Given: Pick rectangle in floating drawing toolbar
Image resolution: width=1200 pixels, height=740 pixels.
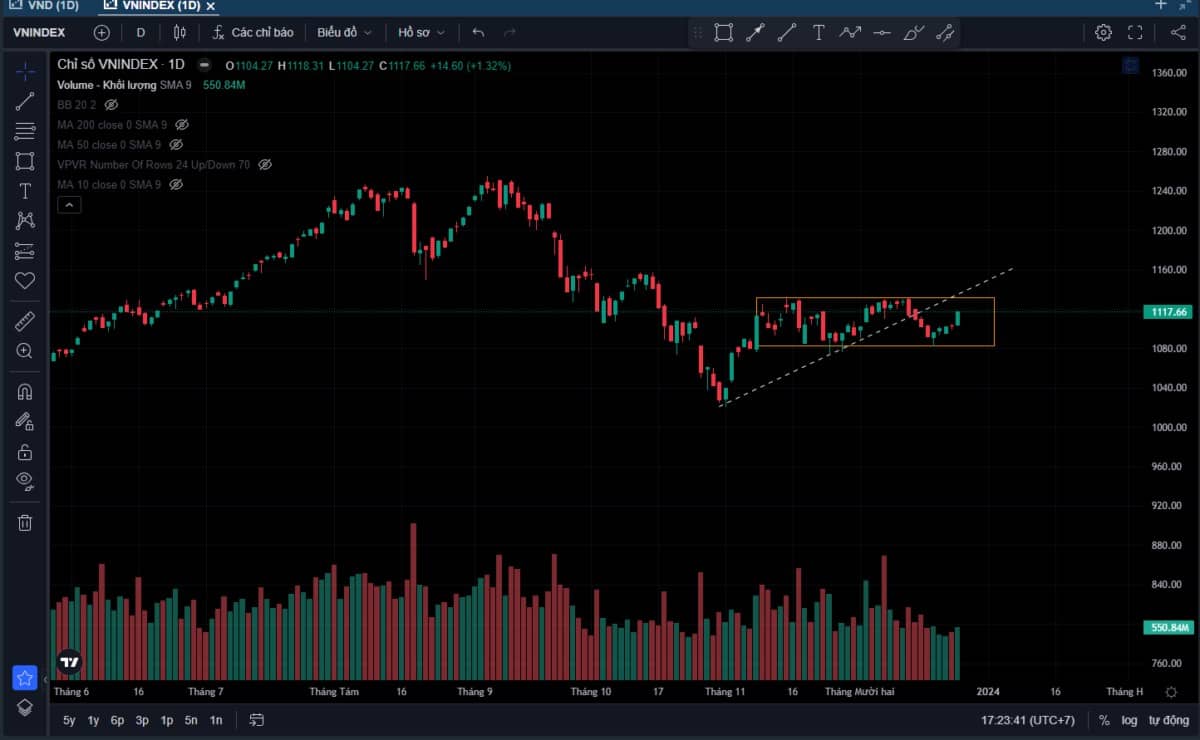Looking at the screenshot, I should click(x=724, y=32).
